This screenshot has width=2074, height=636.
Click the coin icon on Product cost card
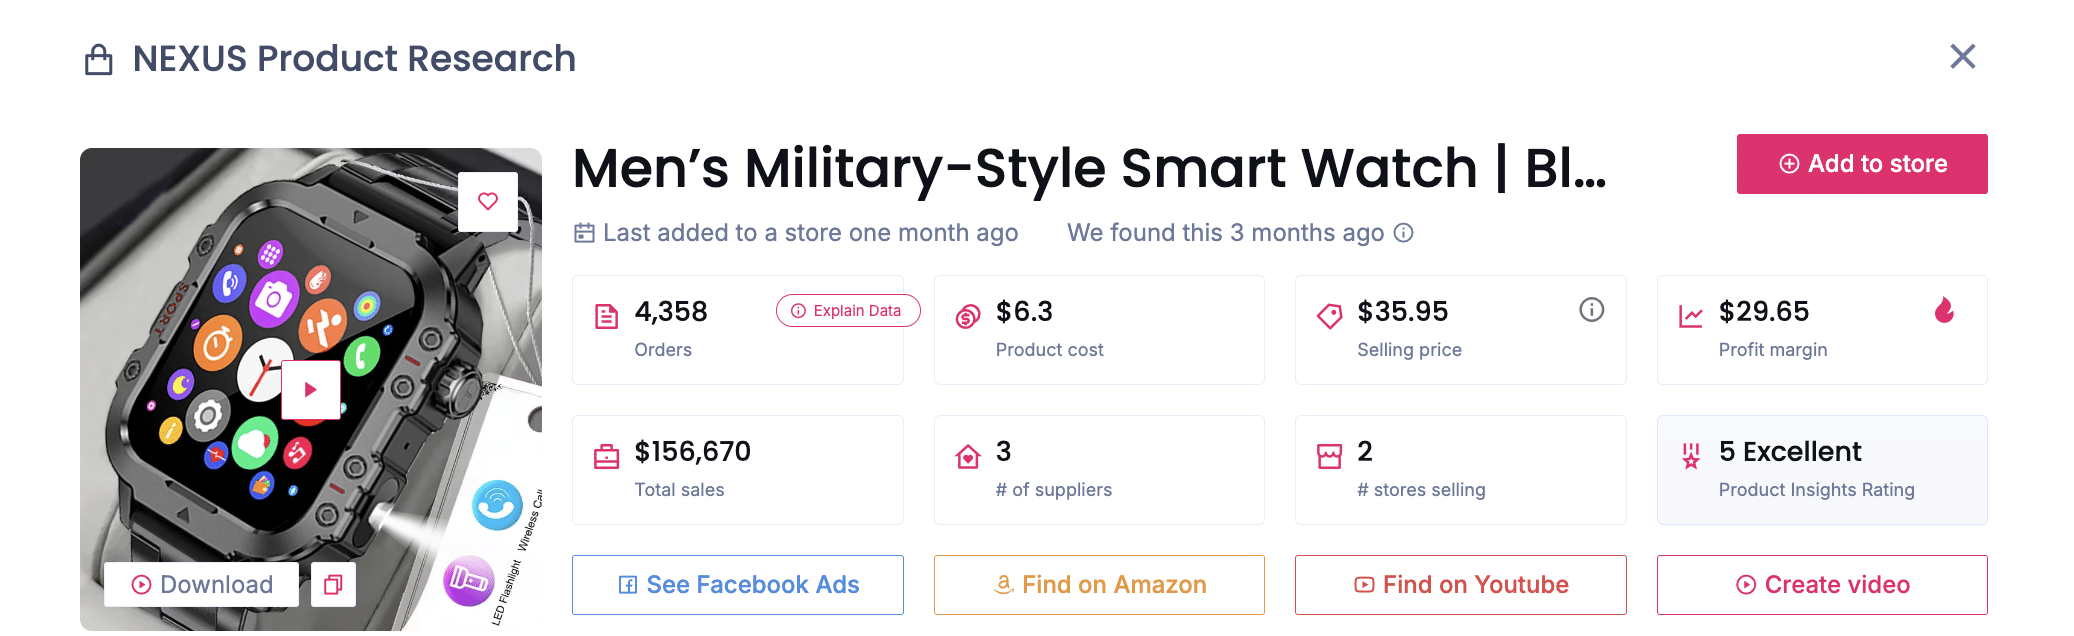click(x=967, y=313)
